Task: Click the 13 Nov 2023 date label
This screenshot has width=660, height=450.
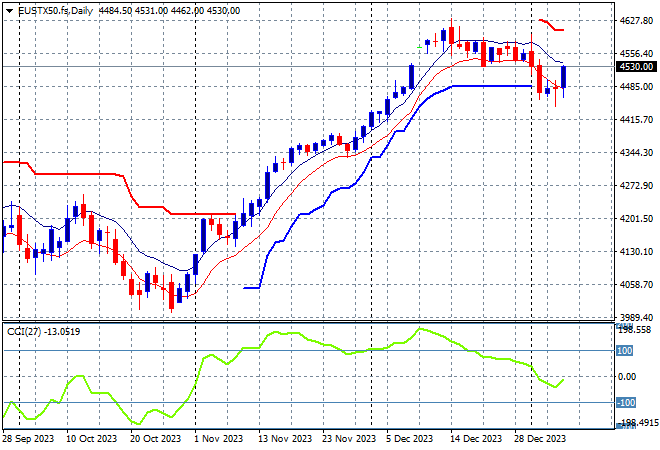Action: click(x=280, y=438)
